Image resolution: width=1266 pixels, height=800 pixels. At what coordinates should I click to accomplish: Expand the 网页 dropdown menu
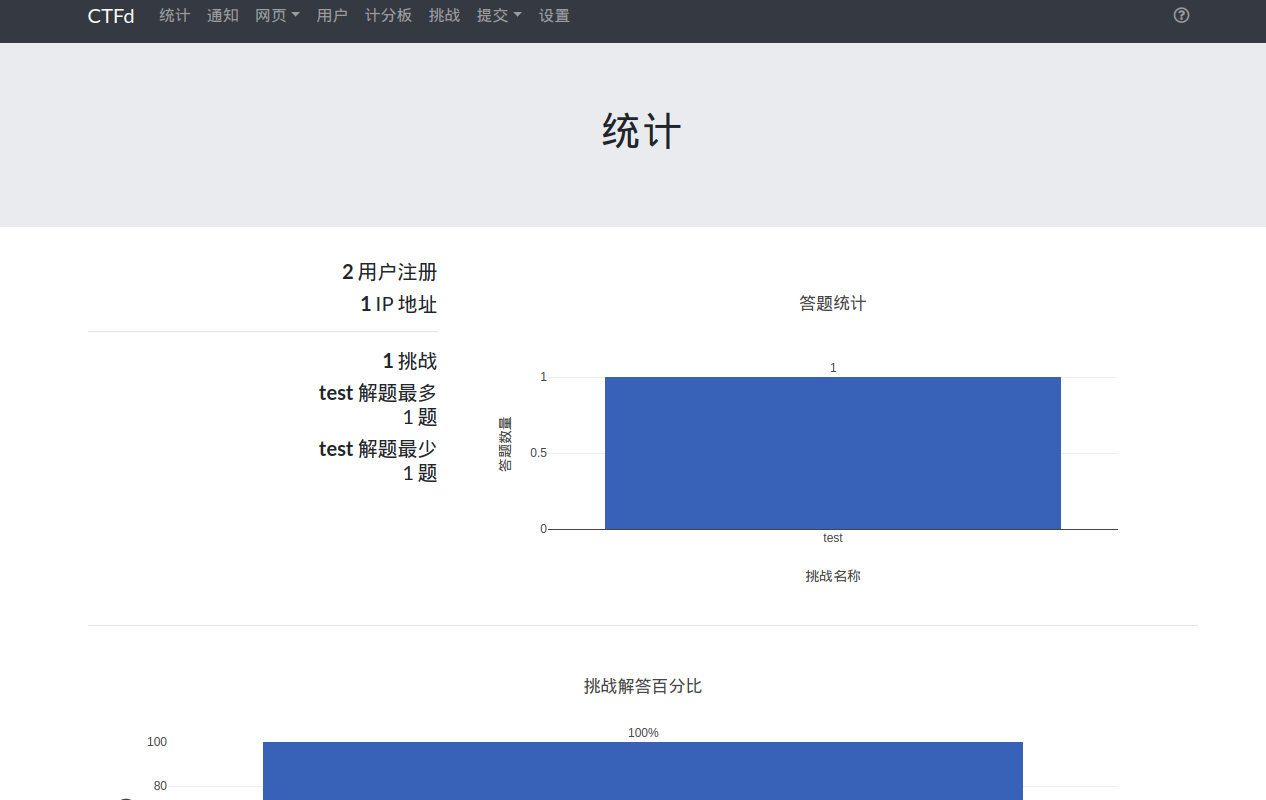coord(277,16)
